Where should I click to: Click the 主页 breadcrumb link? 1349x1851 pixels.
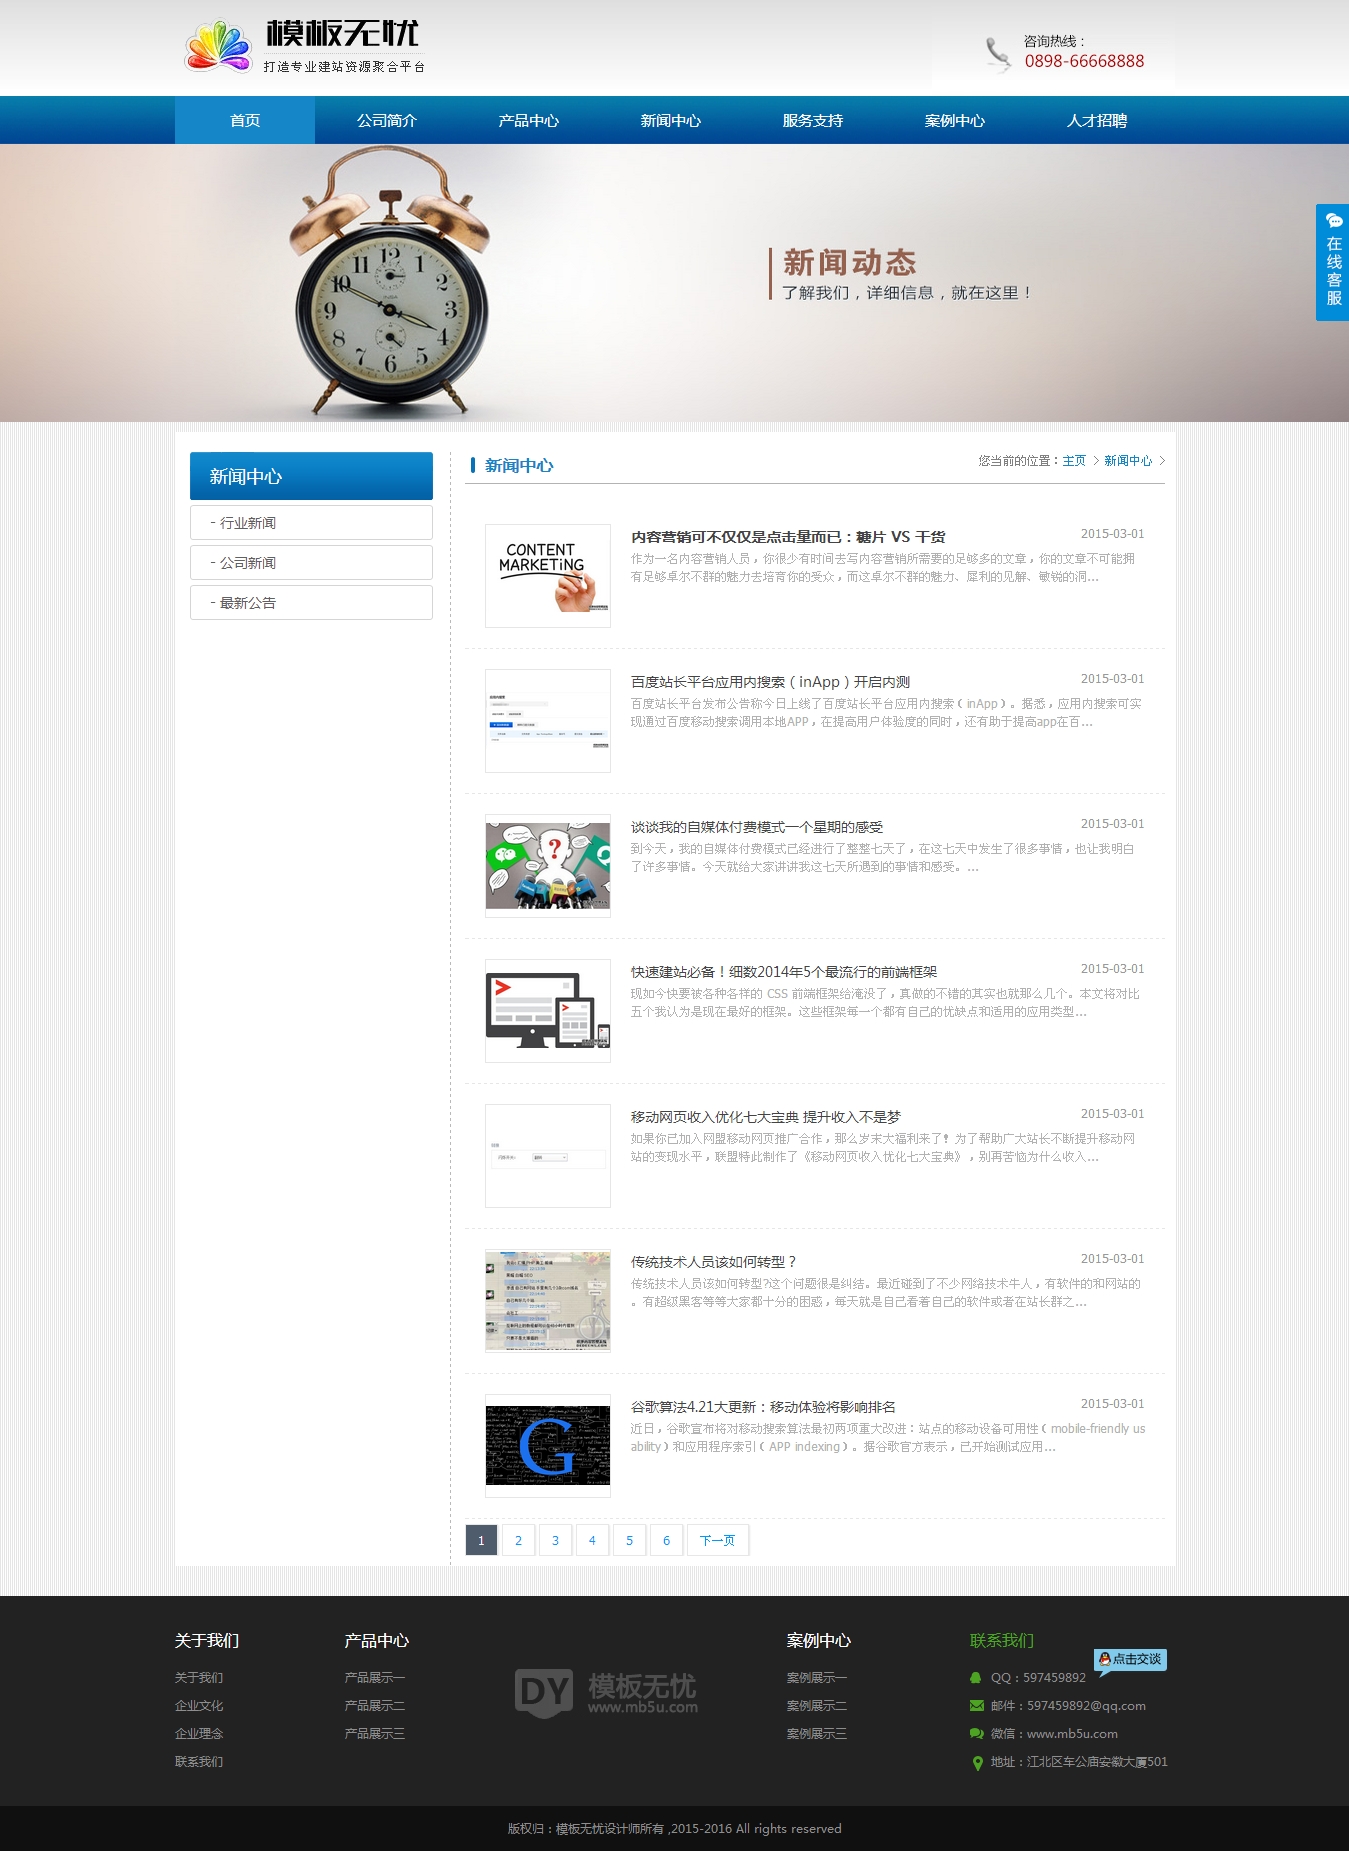point(1073,461)
